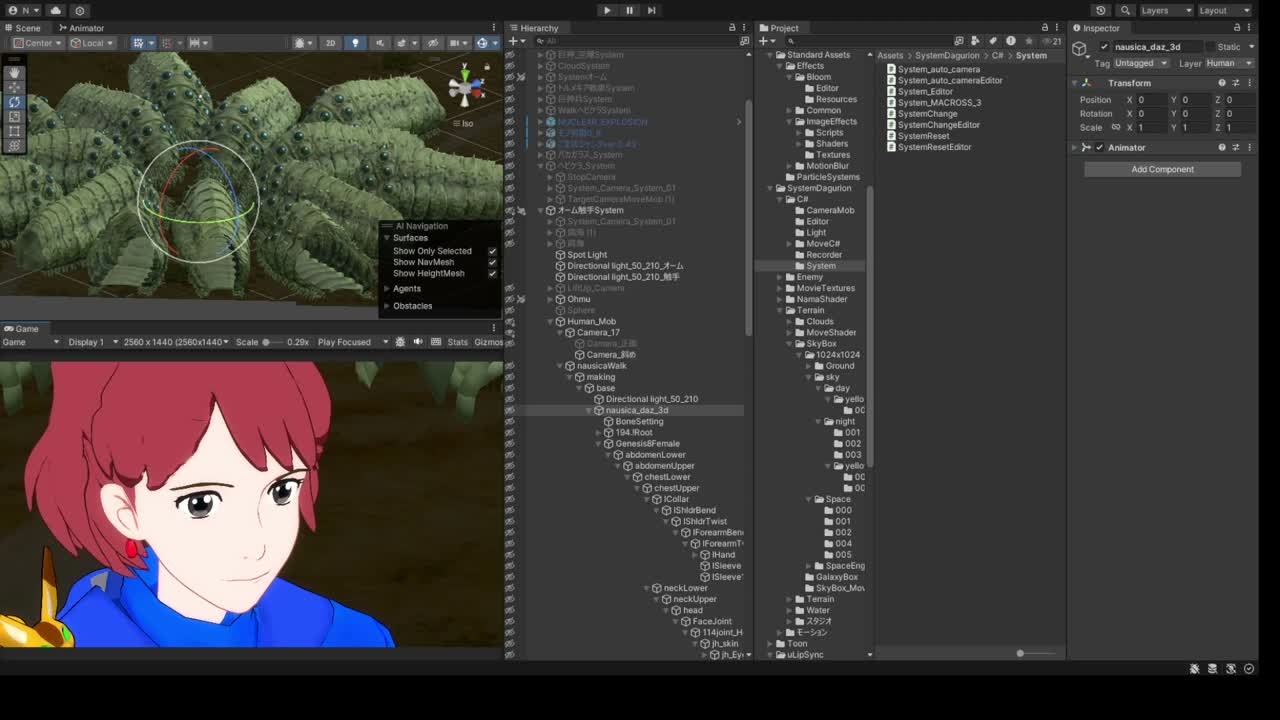The width and height of the screenshot is (1280, 720).
Task: Activate the Rotate tool in scene toolbar
Action: click(x=14, y=102)
